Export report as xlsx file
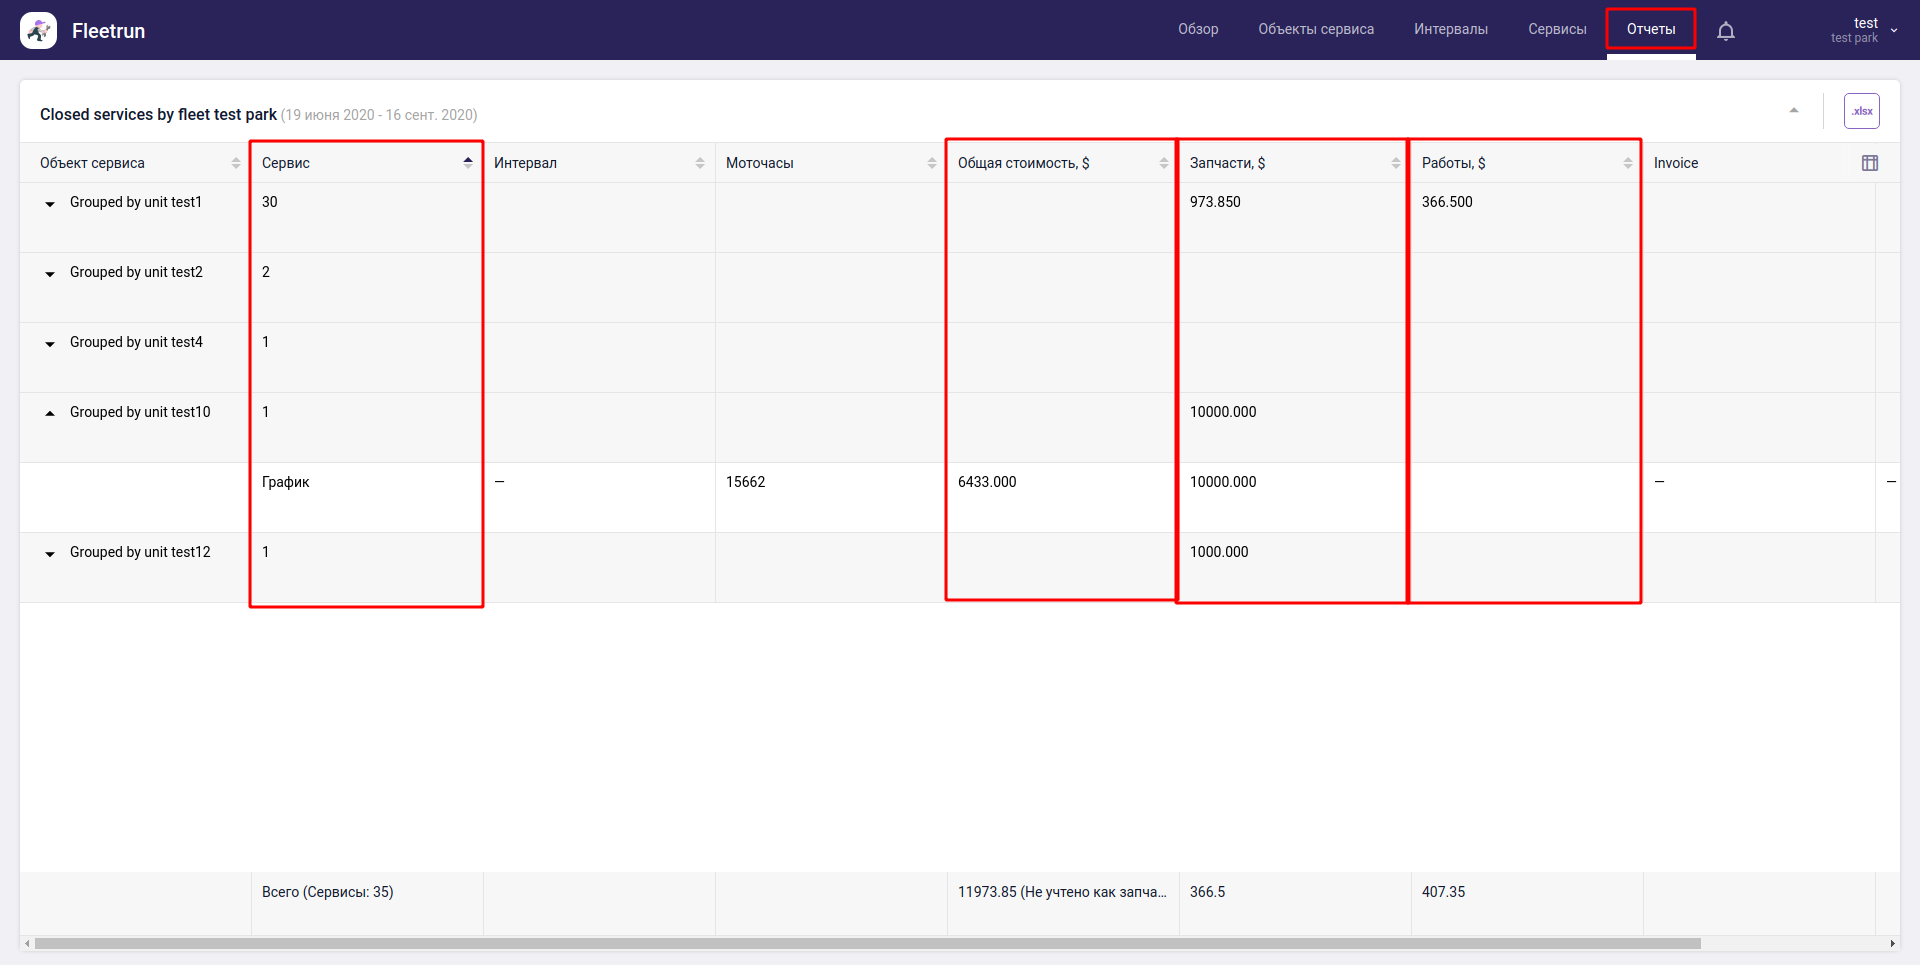This screenshot has height=965, width=1920. tap(1861, 111)
